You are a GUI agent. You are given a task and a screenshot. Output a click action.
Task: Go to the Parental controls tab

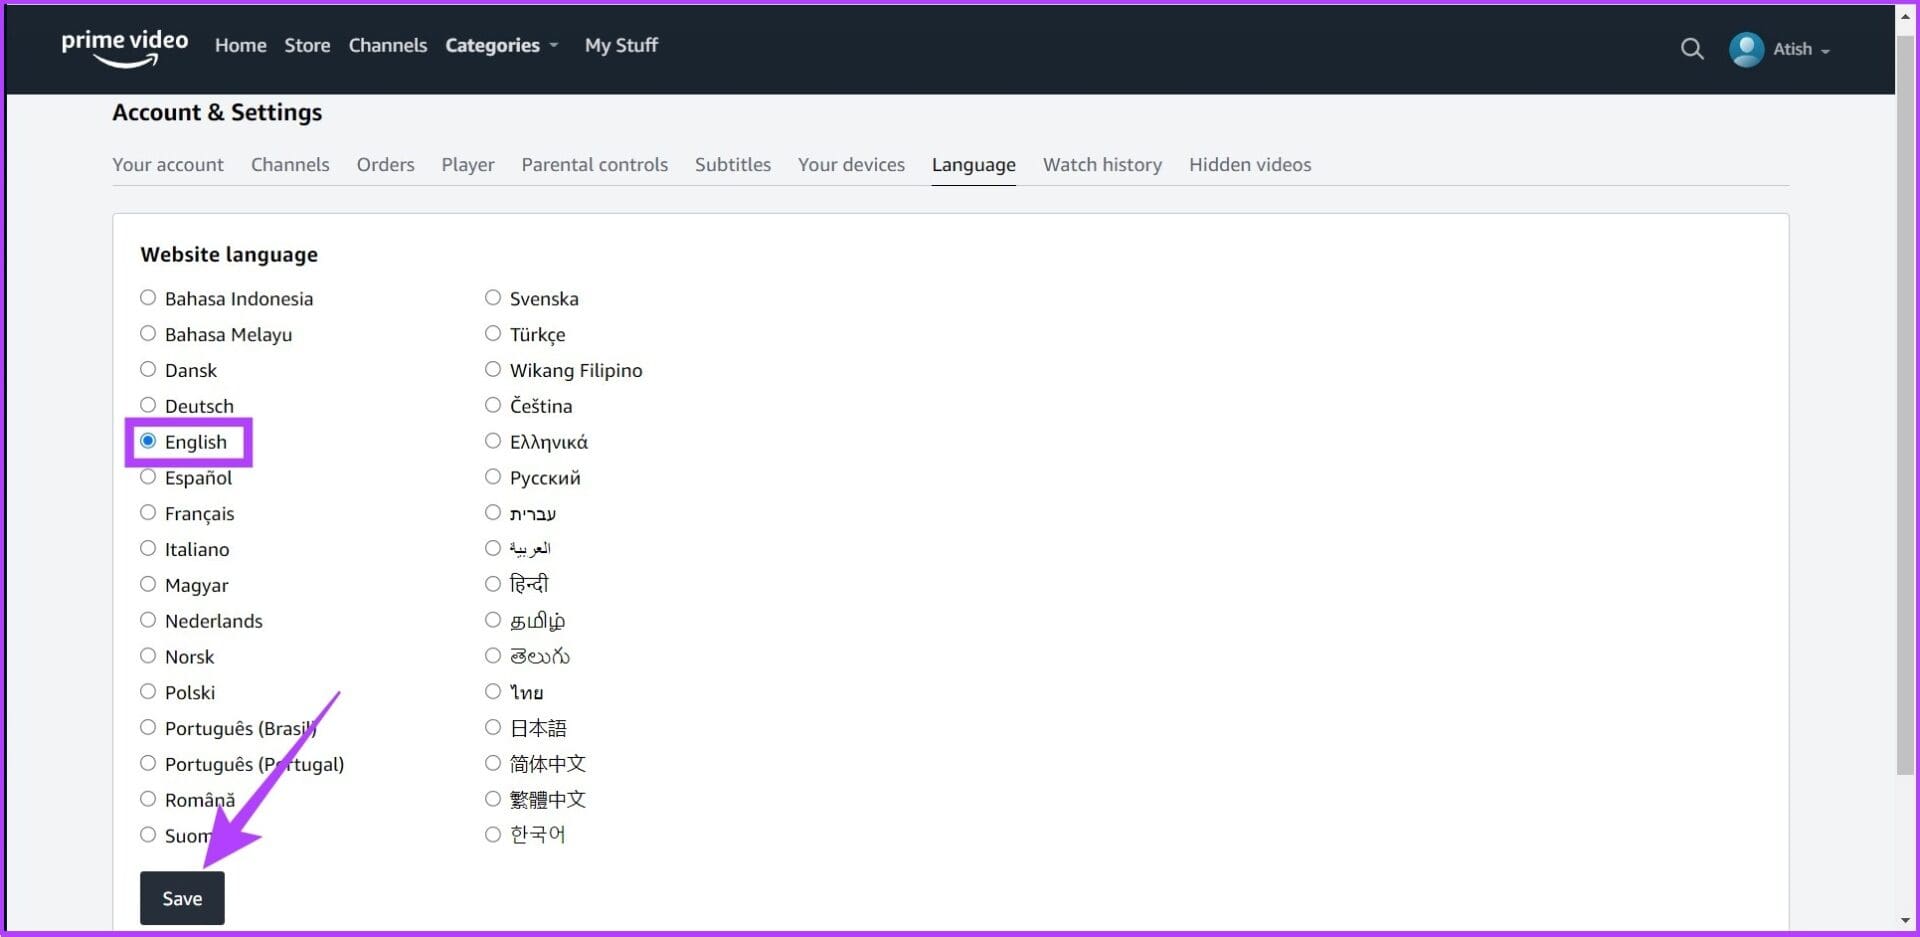pyautogui.click(x=594, y=164)
